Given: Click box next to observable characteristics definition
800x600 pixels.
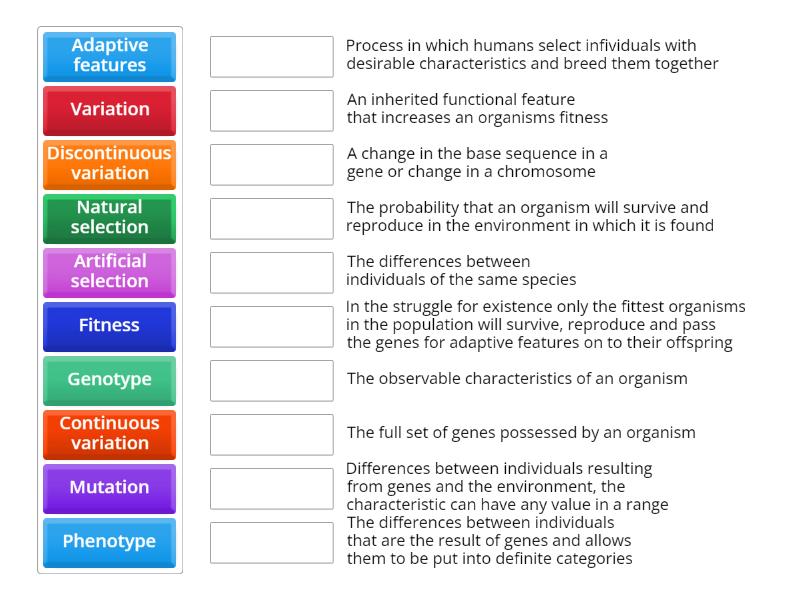Looking at the screenshot, I should tap(272, 381).
